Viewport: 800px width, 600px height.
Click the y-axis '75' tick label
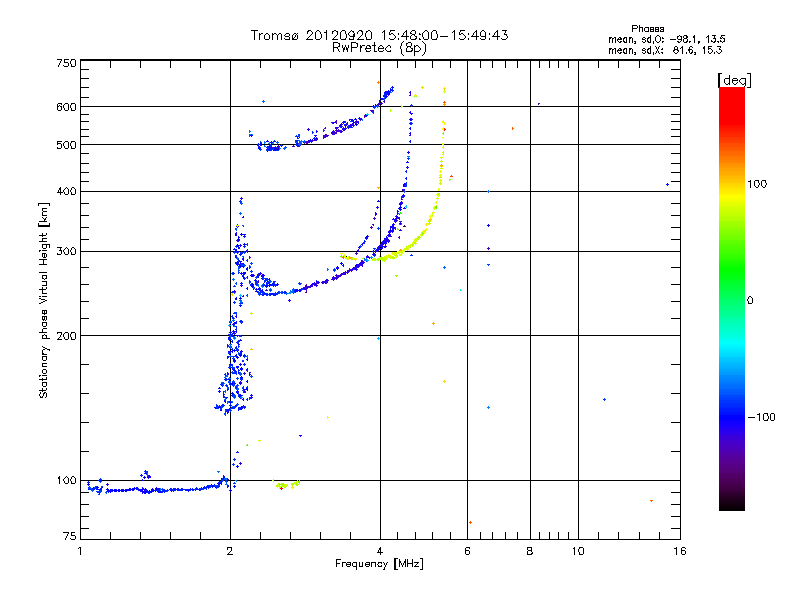coord(70,536)
